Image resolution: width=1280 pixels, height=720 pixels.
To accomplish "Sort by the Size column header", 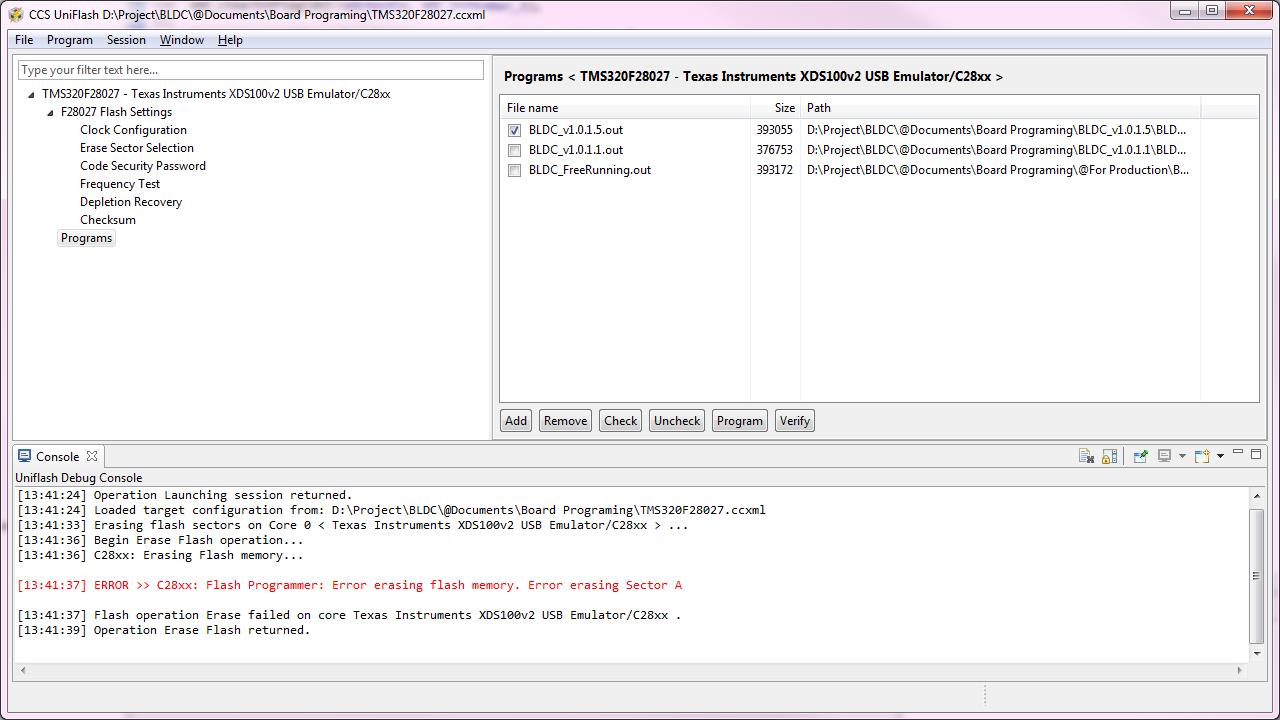I will (776, 108).
